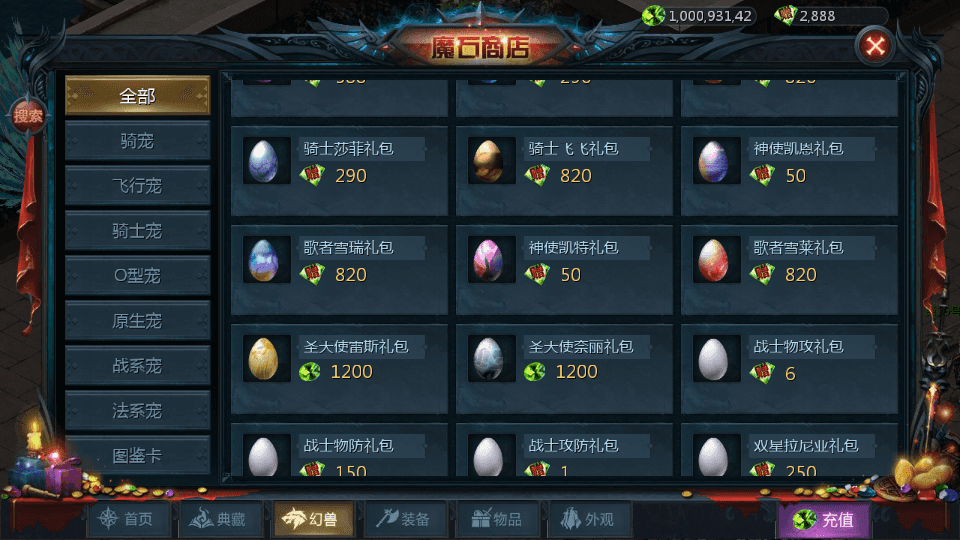The height and width of the screenshot is (540, 960).
Task: Open the 装备 bottom tab
Action: click(405, 519)
